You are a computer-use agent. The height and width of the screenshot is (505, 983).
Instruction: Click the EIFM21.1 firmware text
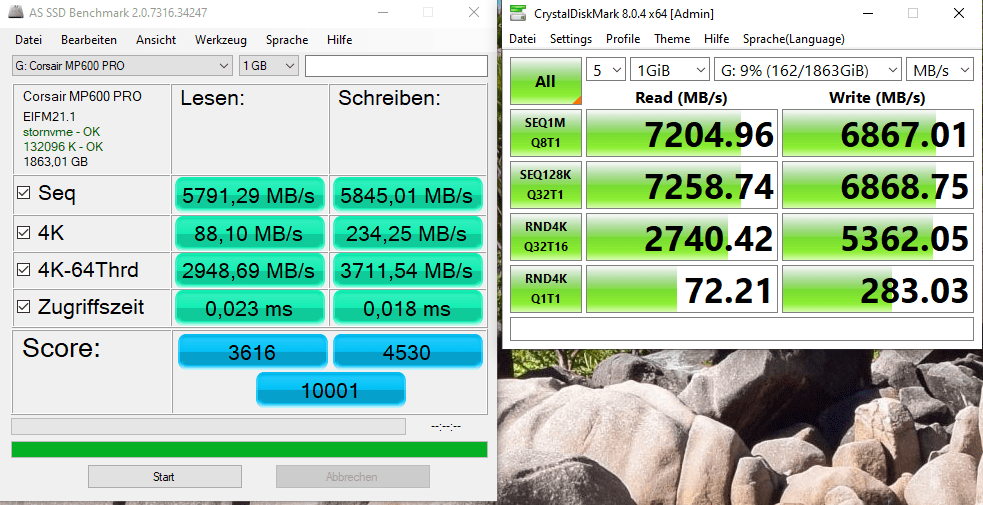[50, 117]
